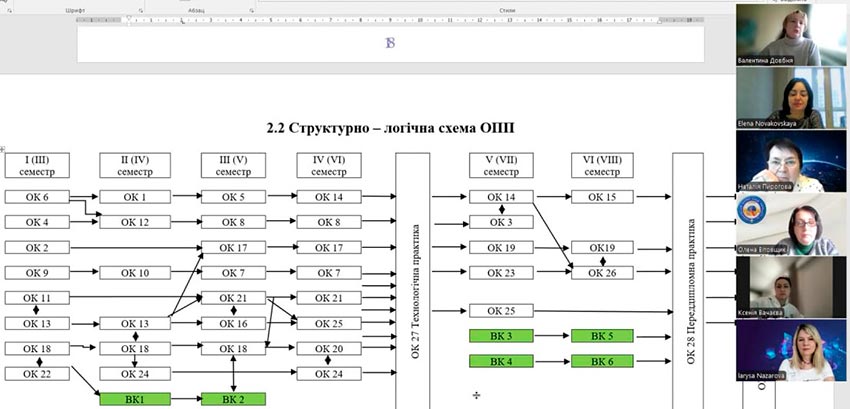
Task: Click the Стили group label in the ribbon
Action: coord(507,9)
